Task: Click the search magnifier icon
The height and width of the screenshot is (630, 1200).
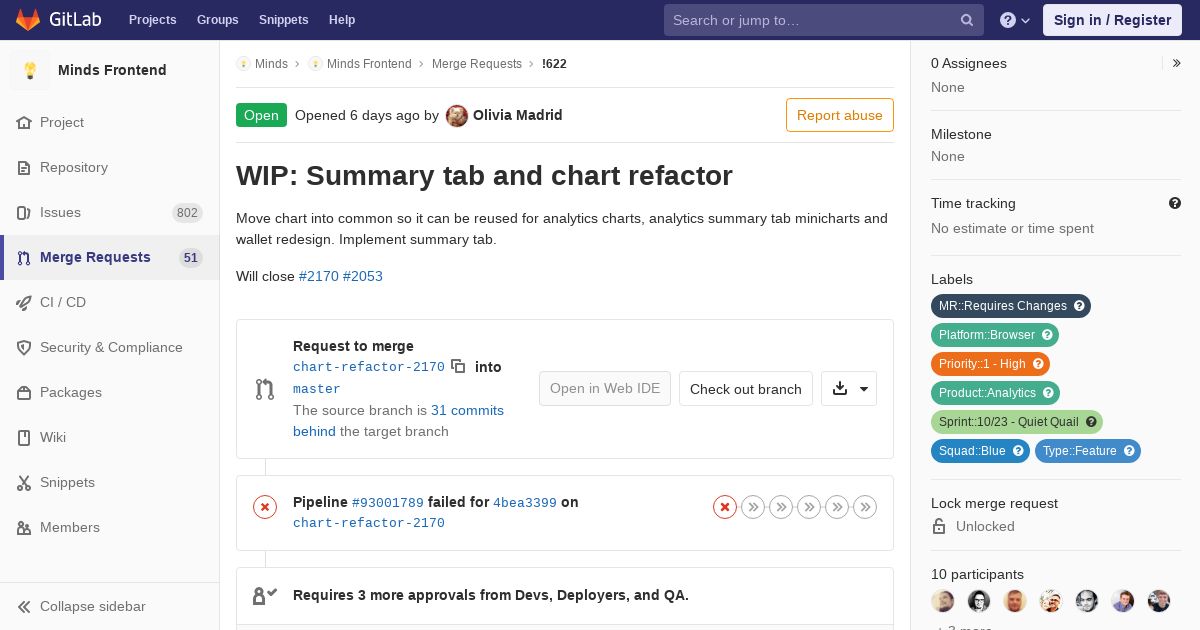Action: (967, 20)
